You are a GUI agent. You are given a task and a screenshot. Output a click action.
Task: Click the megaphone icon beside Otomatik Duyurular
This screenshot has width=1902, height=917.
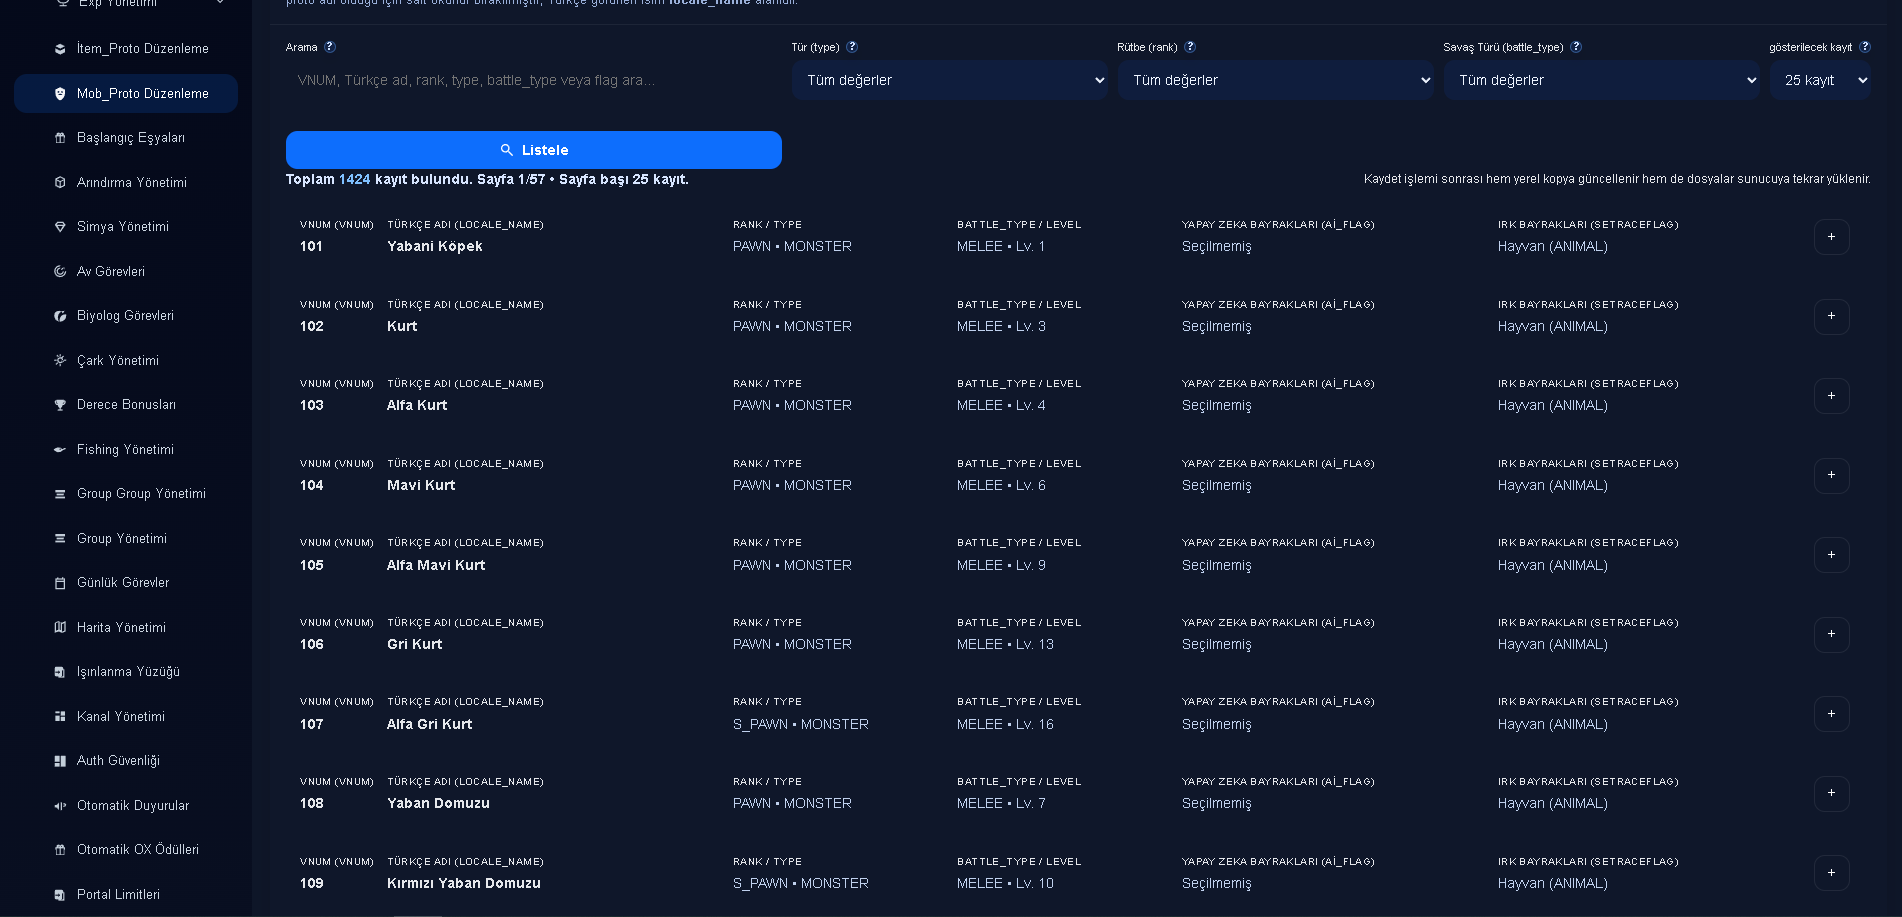click(x=60, y=806)
